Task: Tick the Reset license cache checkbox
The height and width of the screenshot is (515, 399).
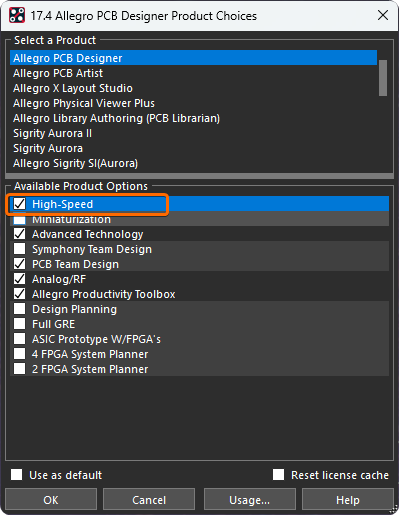Action: pyautogui.click(x=279, y=475)
